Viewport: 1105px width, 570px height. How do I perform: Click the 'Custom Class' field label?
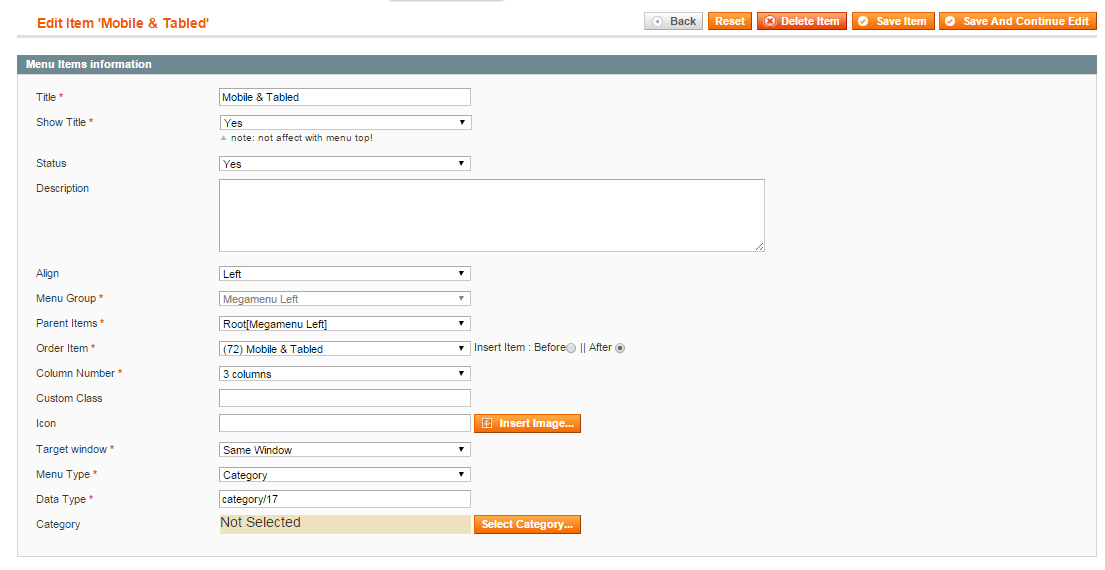tap(69, 398)
